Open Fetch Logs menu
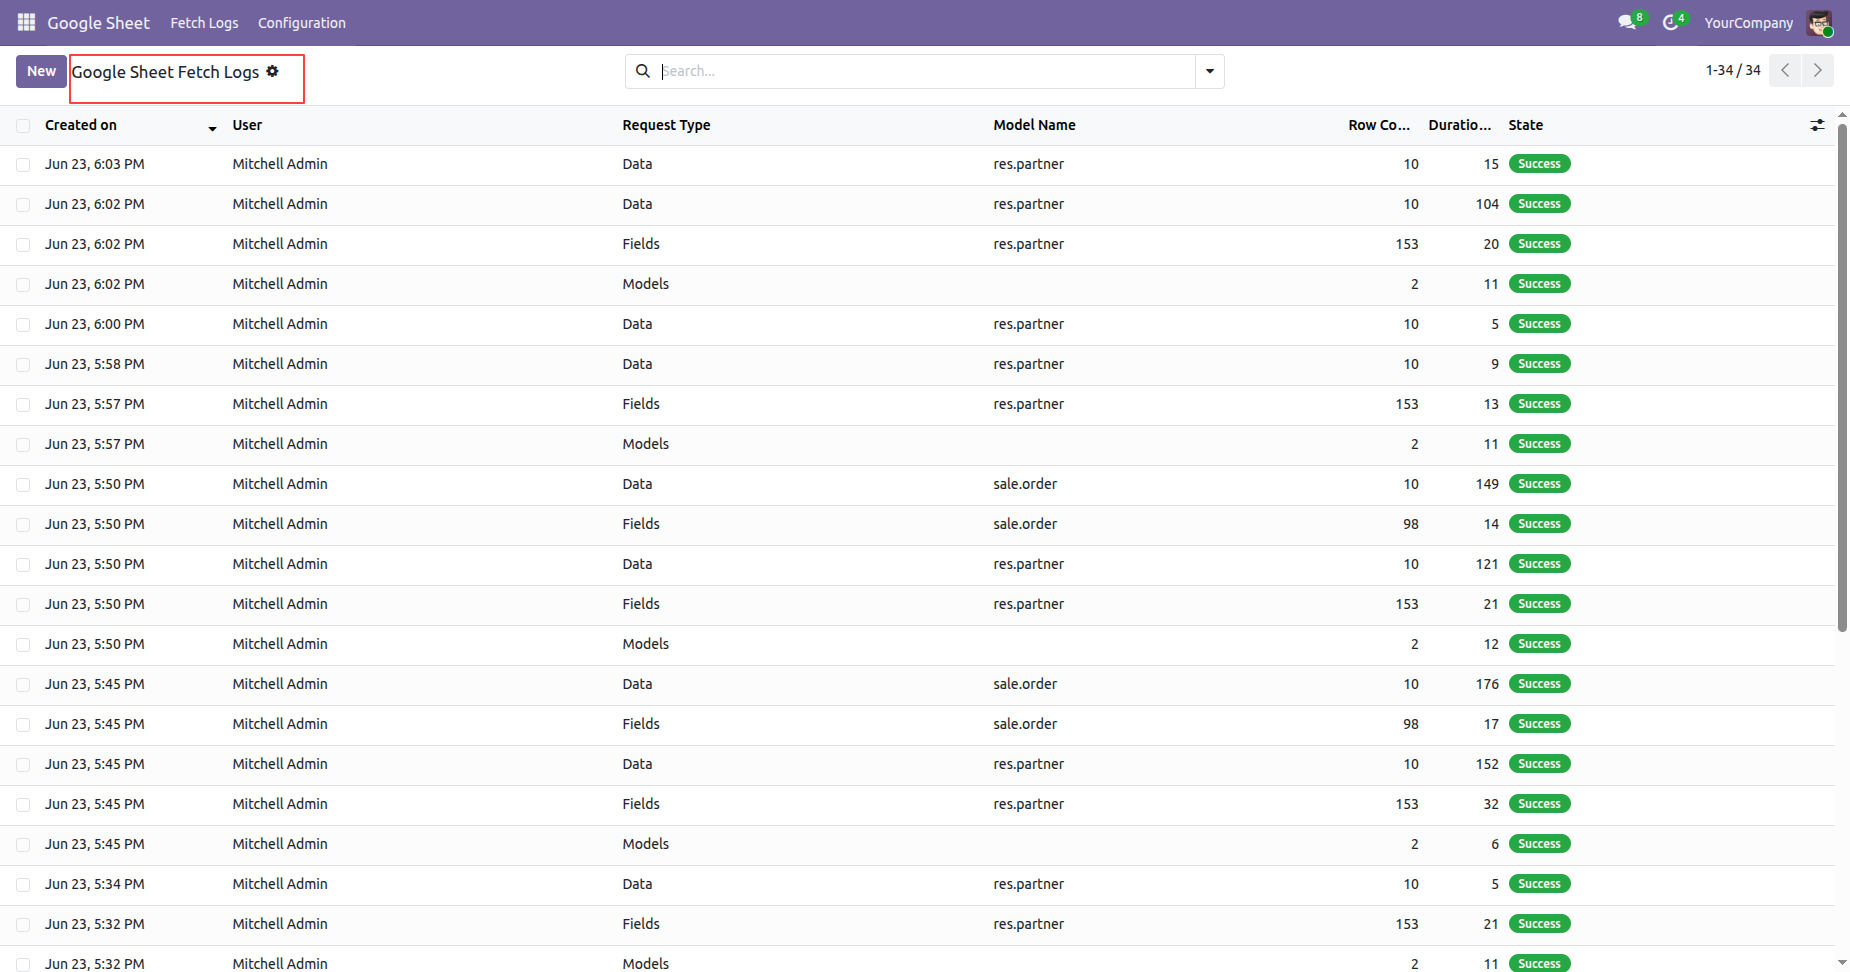 coord(204,23)
